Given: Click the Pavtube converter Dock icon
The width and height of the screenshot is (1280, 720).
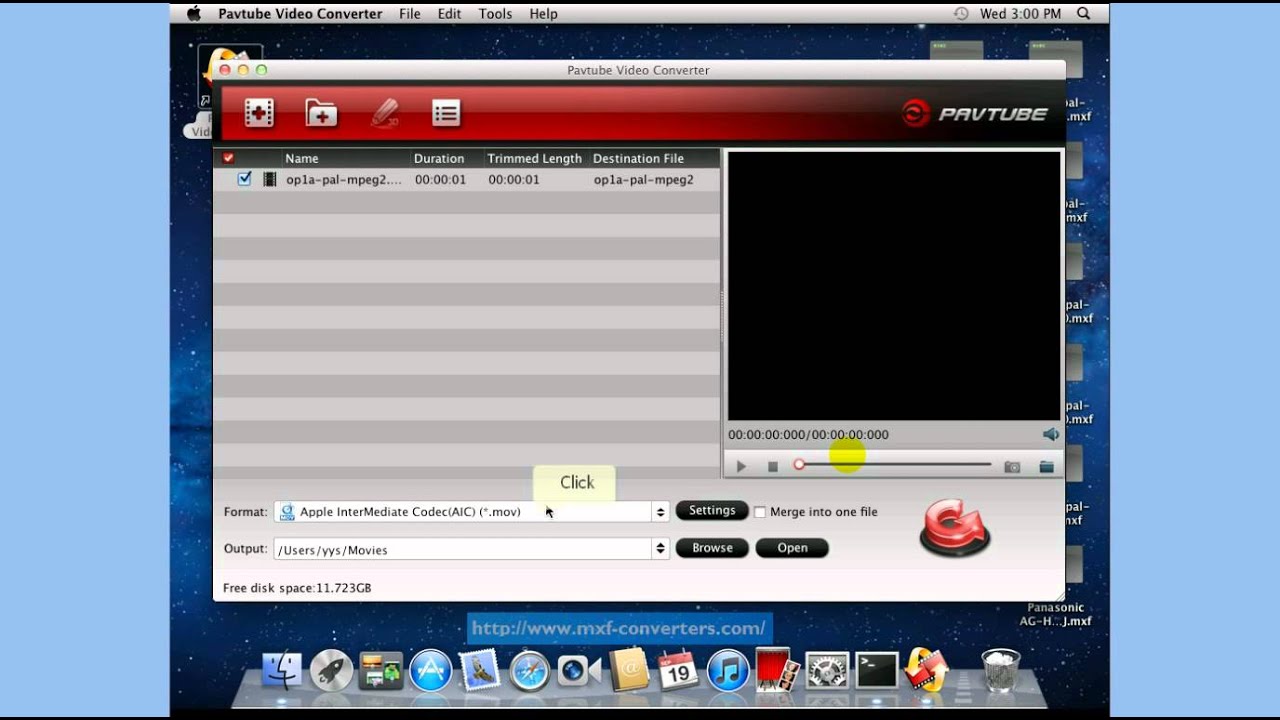Looking at the screenshot, I should tap(926, 670).
